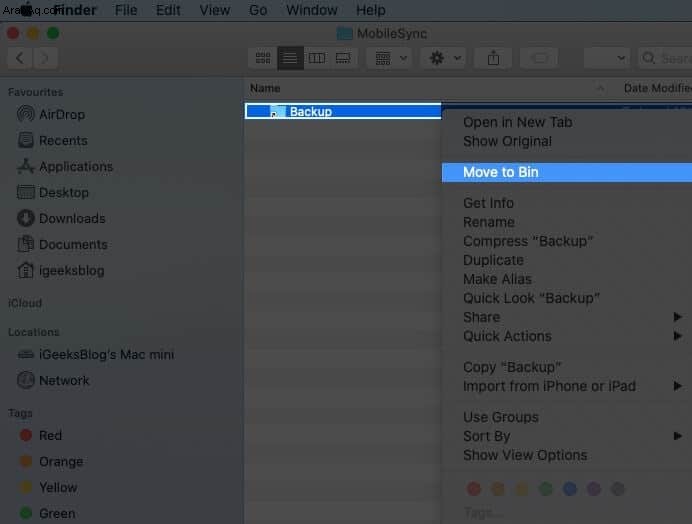The width and height of the screenshot is (692, 524).
Task: Expand the Share submenu
Action: [567, 317]
